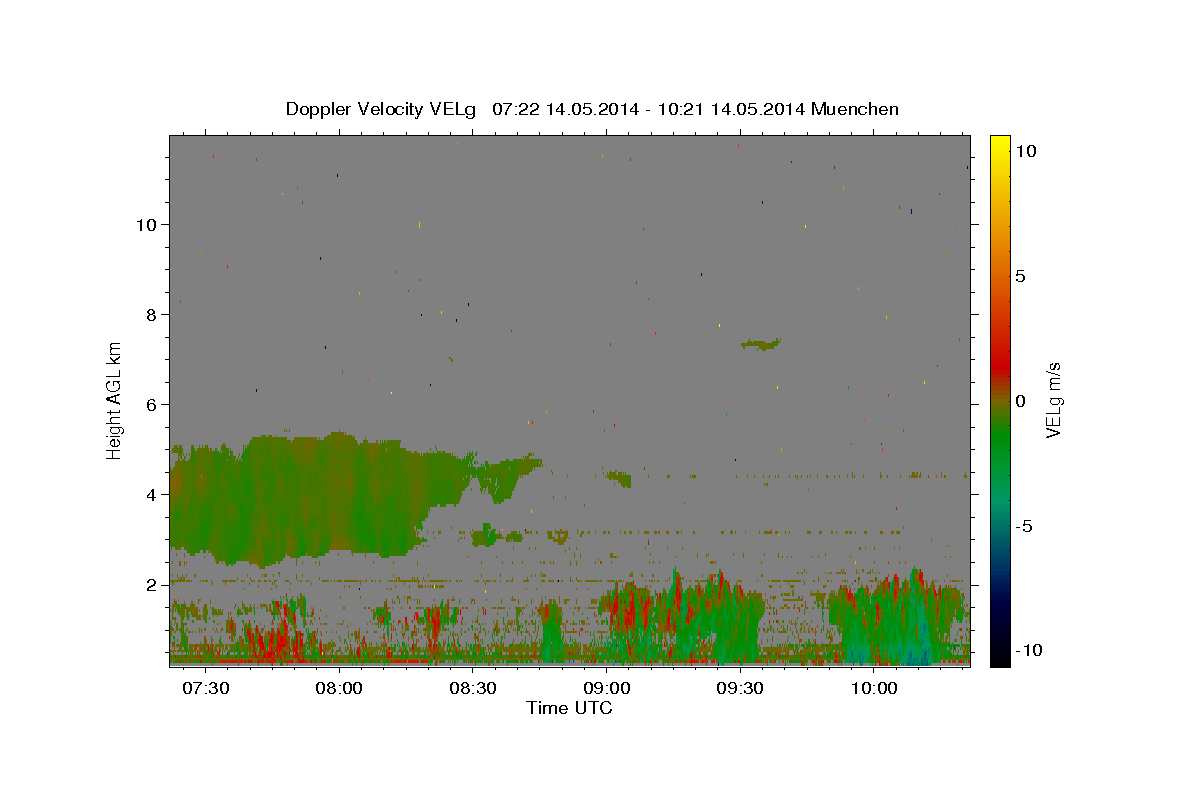
Task: Click the colorbar value -10 label
Action: [1028, 651]
